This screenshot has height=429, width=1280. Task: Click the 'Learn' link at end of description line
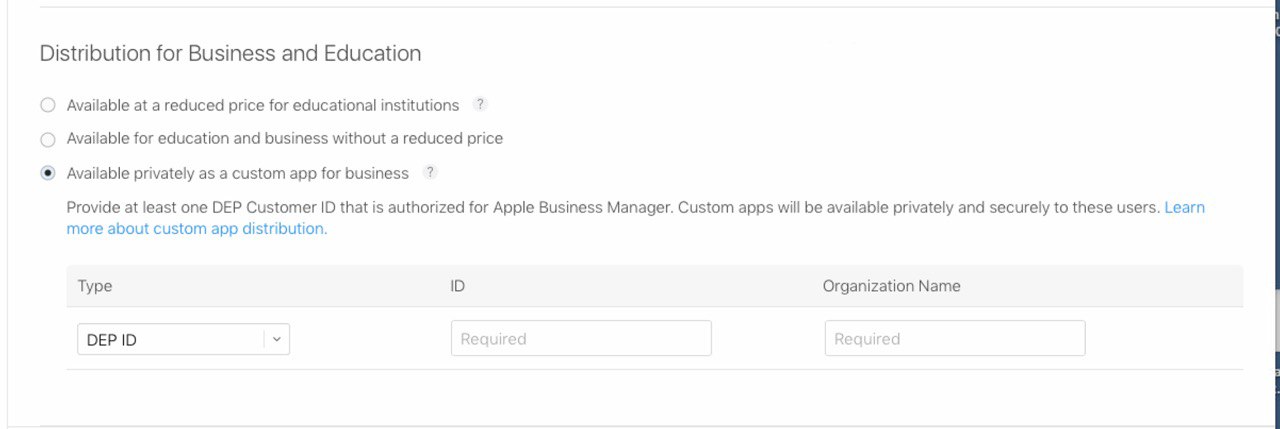click(x=1184, y=207)
